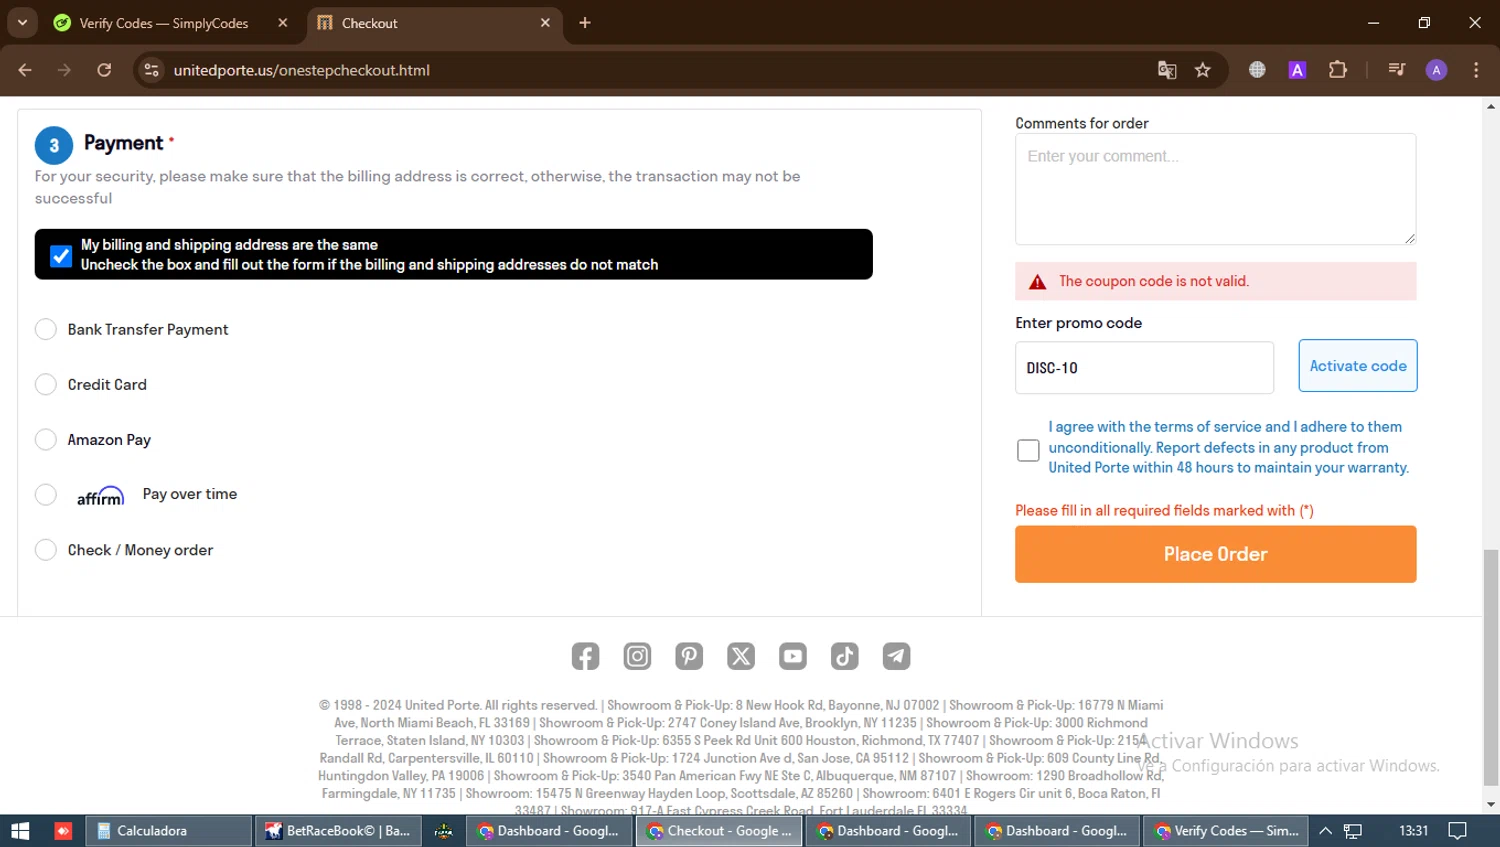
Task: Check the agree with terms of service box
Action: [1028, 450]
